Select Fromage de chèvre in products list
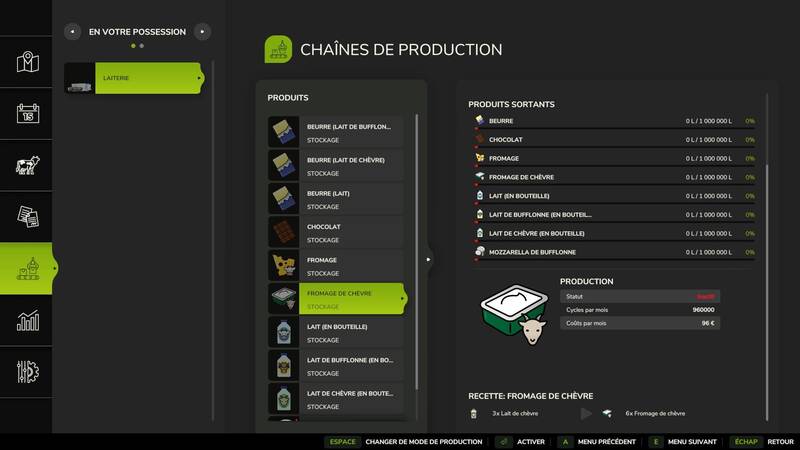Screen dimensions: 800x450 (x=336, y=299)
